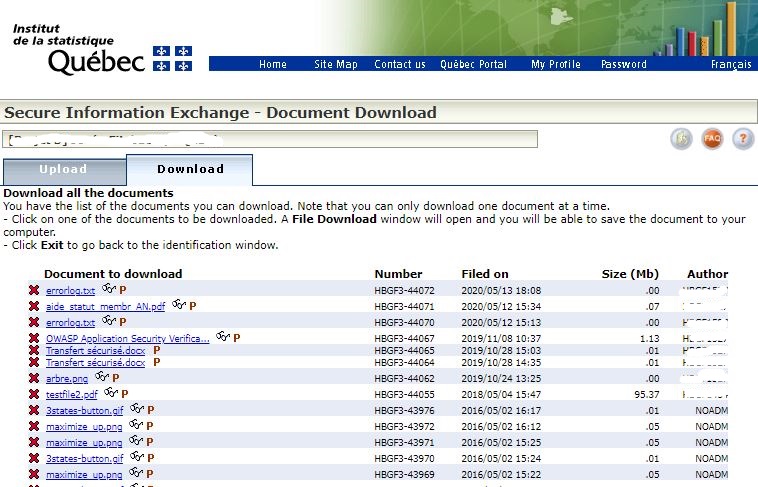Switch to the Upload tab
758x487 pixels.
coord(64,171)
